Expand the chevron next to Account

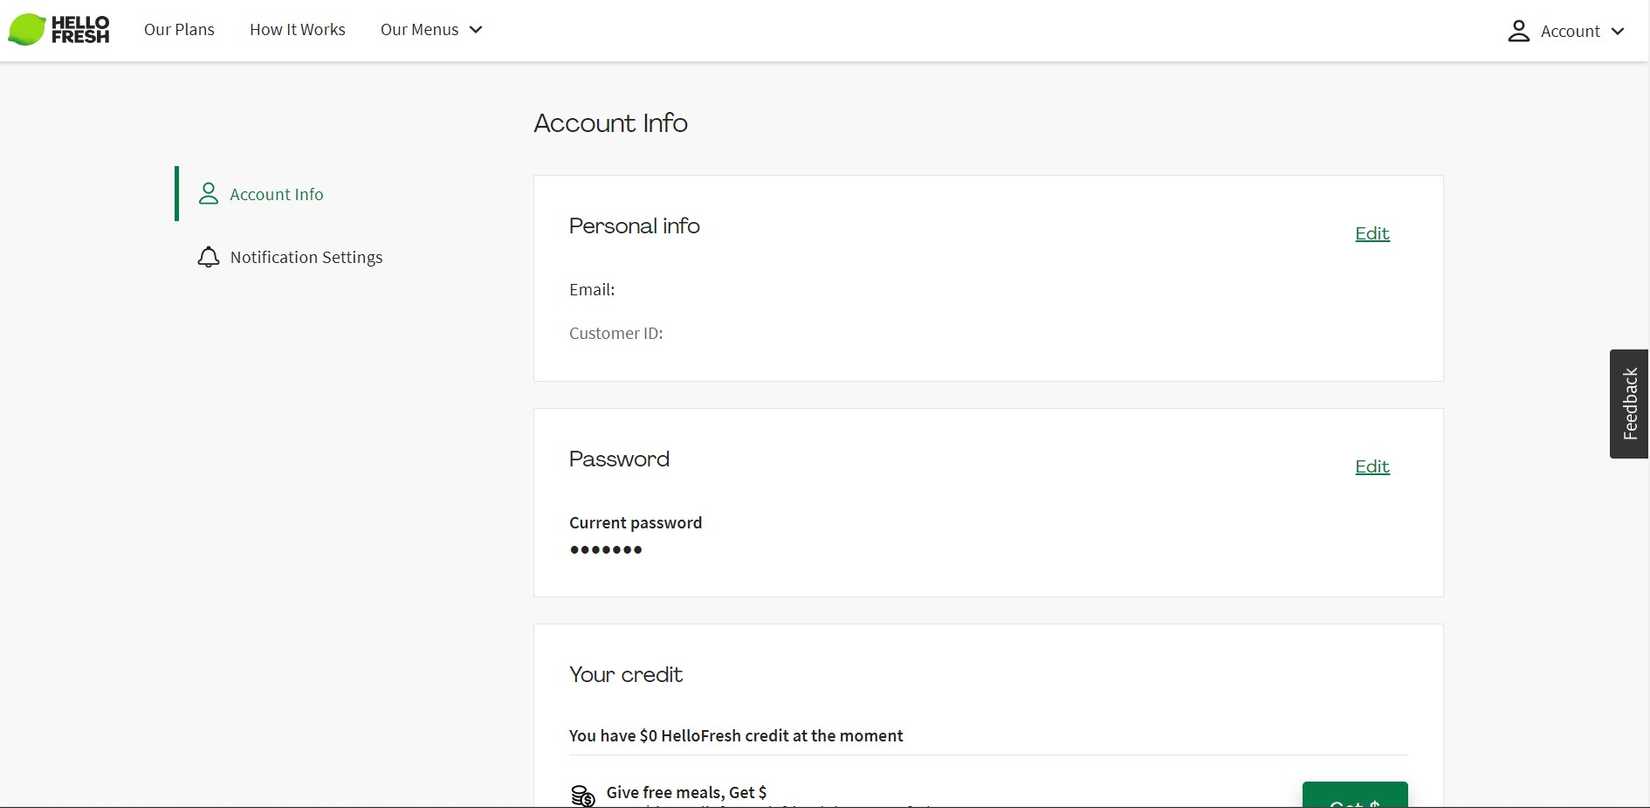click(1617, 31)
